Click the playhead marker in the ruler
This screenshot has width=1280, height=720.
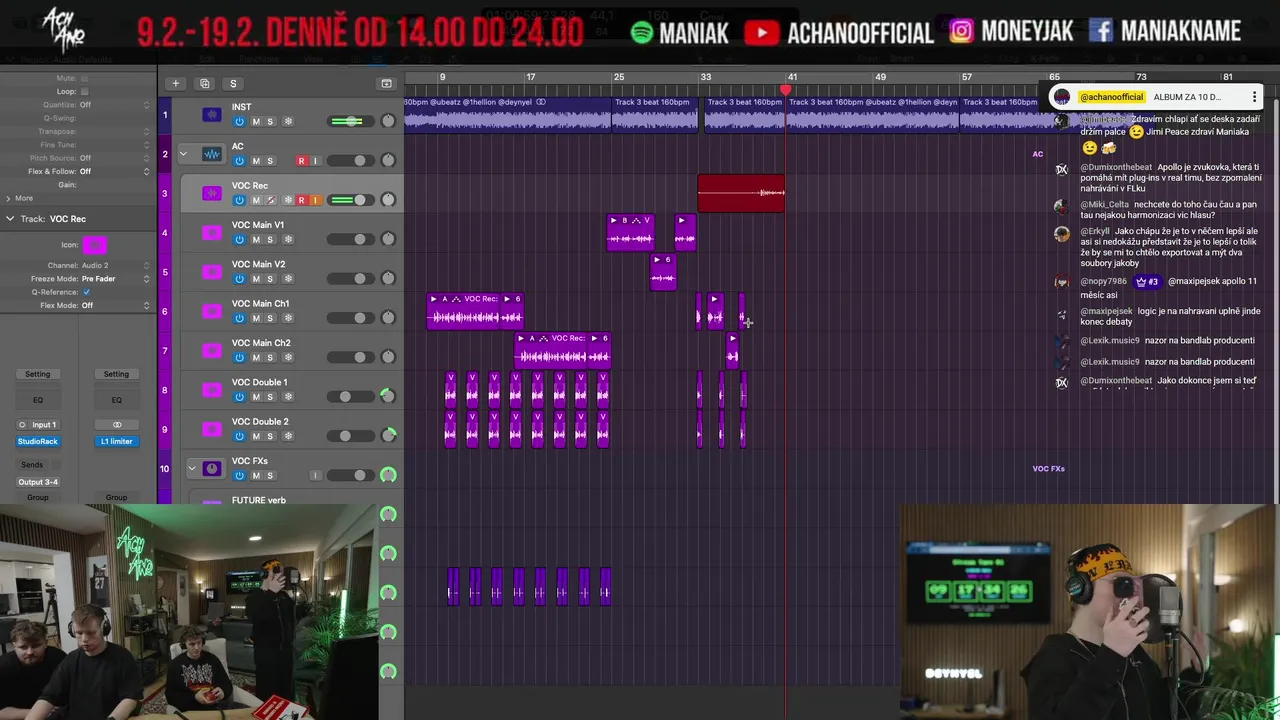(x=785, y=91)
